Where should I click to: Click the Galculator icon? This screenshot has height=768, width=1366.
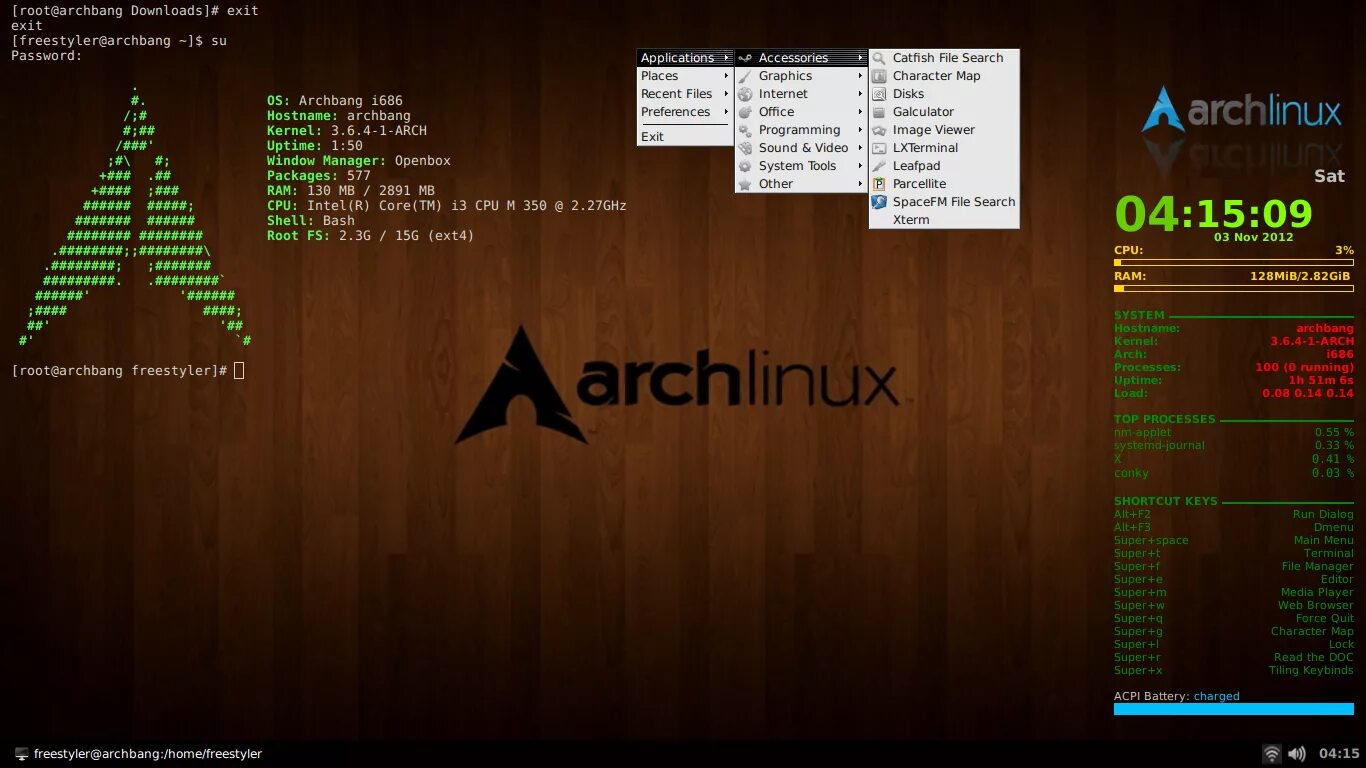(879, 112)
